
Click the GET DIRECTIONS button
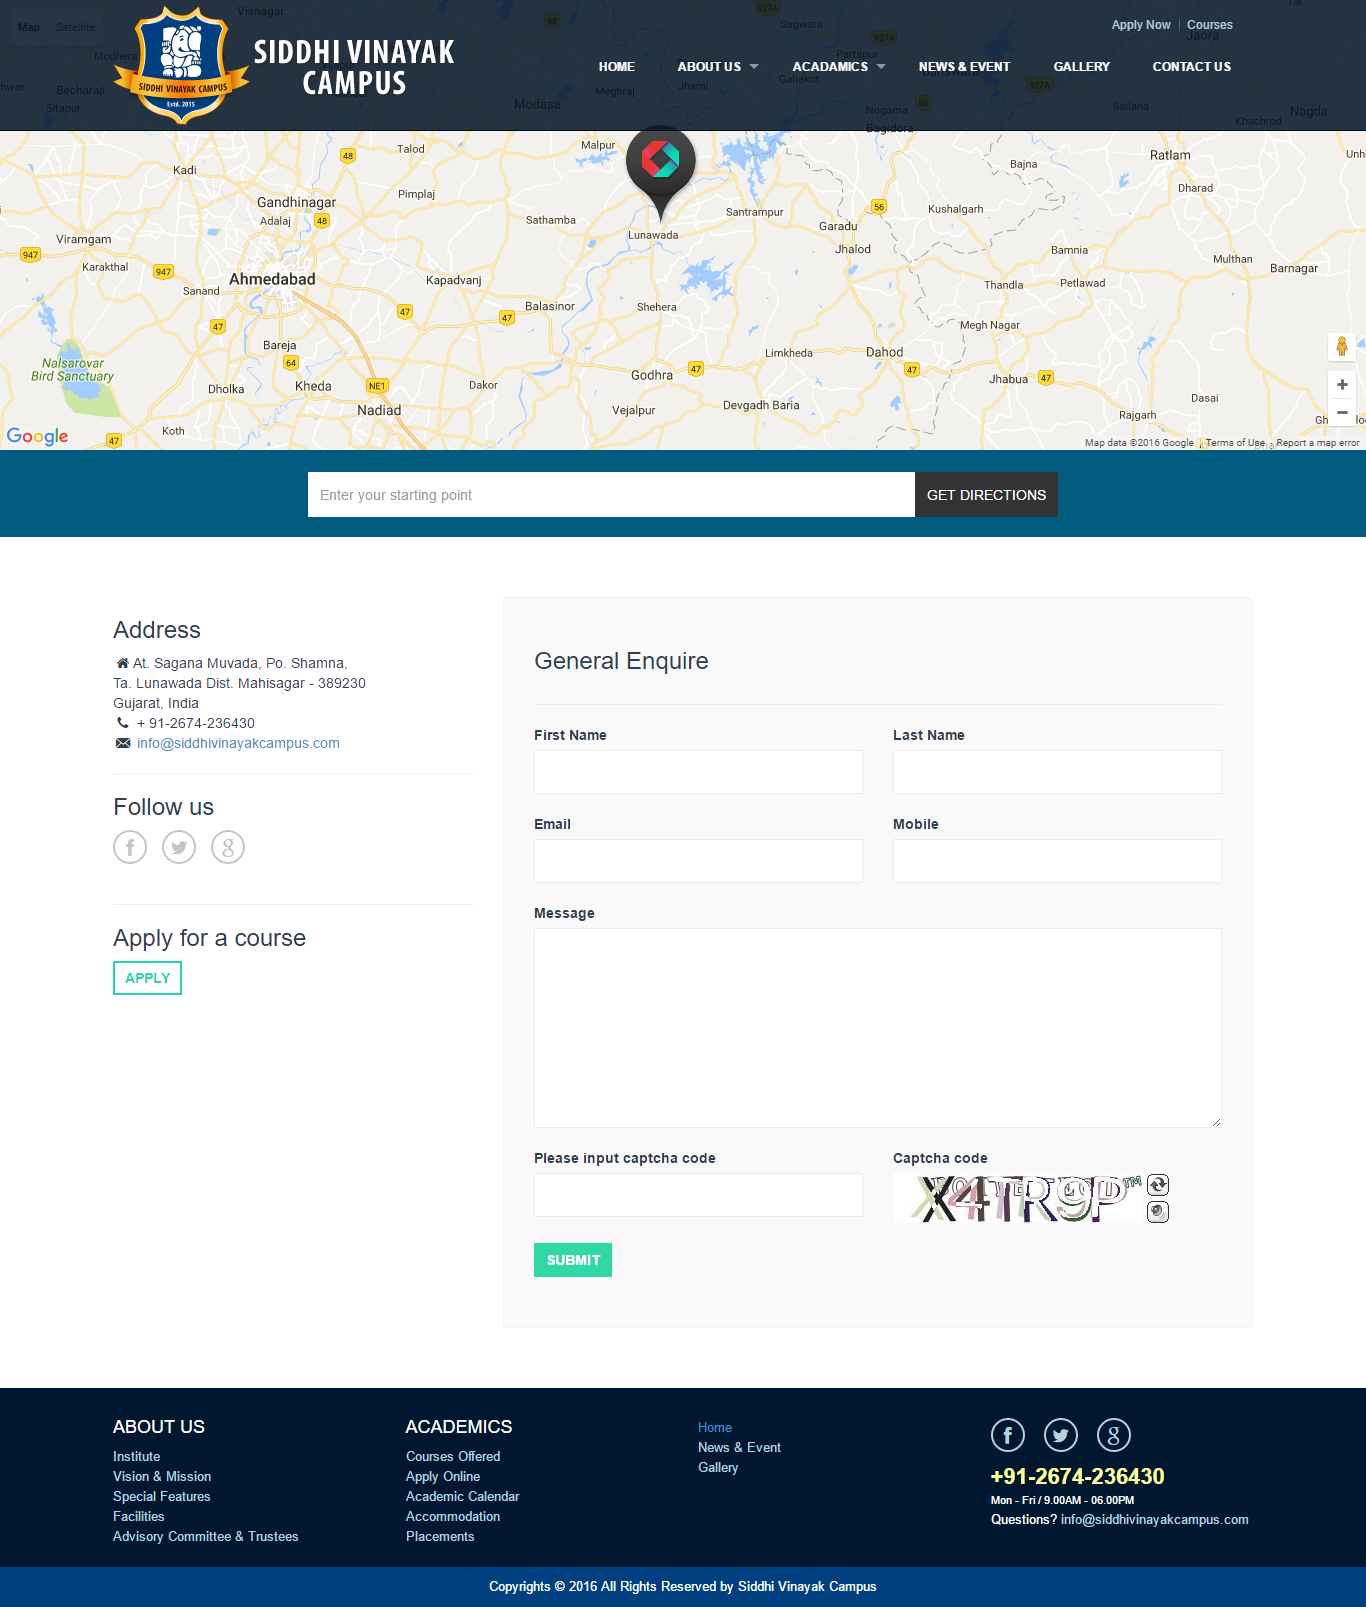pos(986,495)
